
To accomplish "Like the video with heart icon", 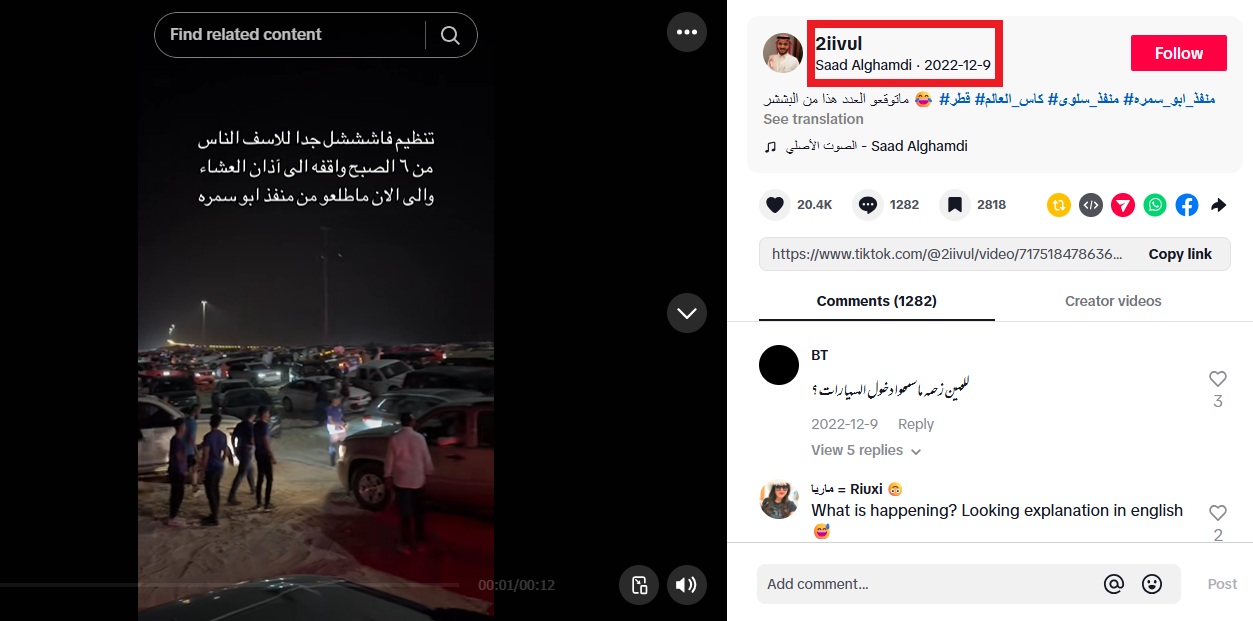I will click(x=774, y=205).
